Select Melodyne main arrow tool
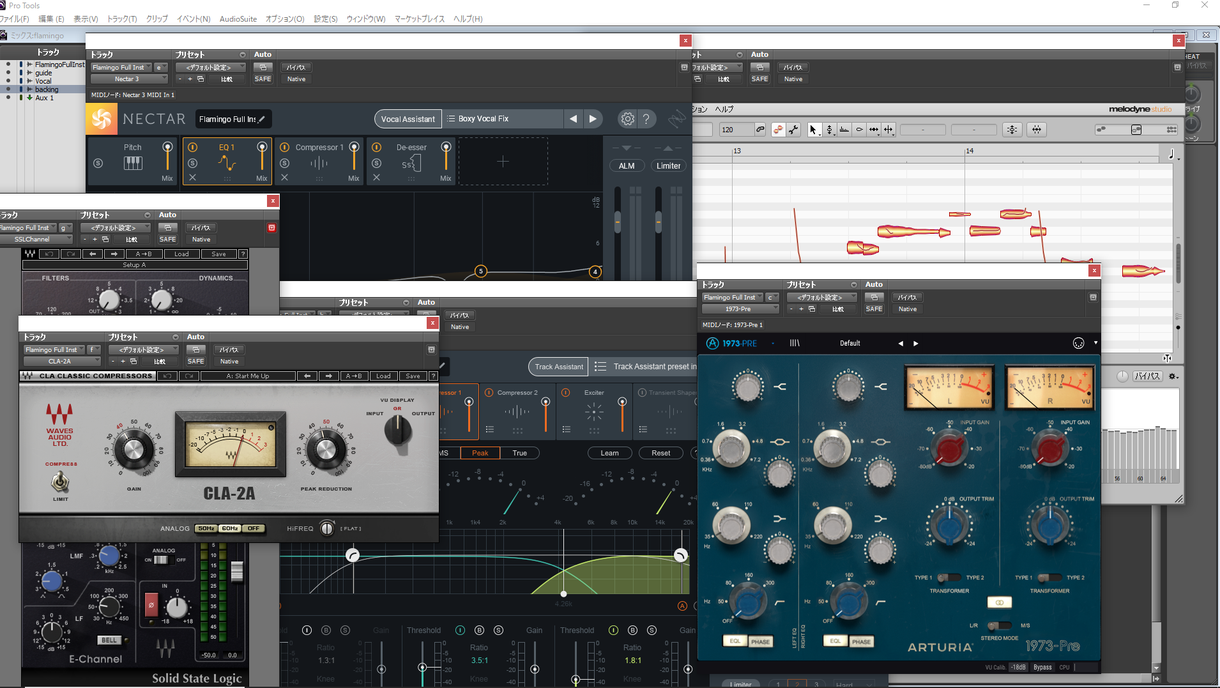Screen dimensions: 1220x688 [813, 130]
